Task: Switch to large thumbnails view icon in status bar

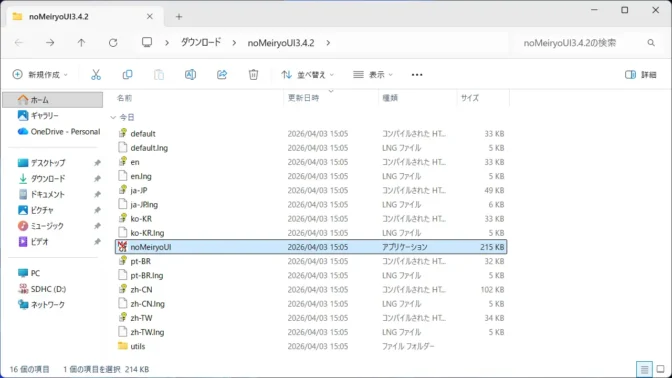Action: [x=660, y=369]
